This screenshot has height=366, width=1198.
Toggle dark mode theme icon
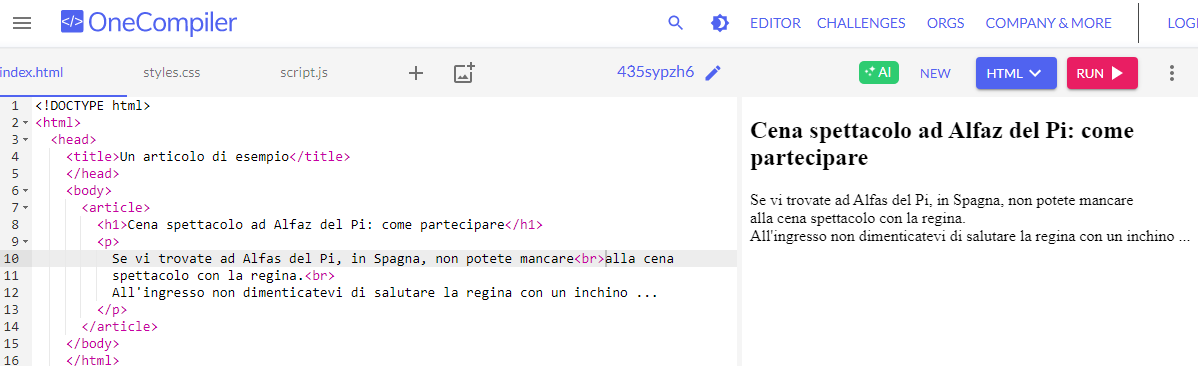(x=719, y=23)
